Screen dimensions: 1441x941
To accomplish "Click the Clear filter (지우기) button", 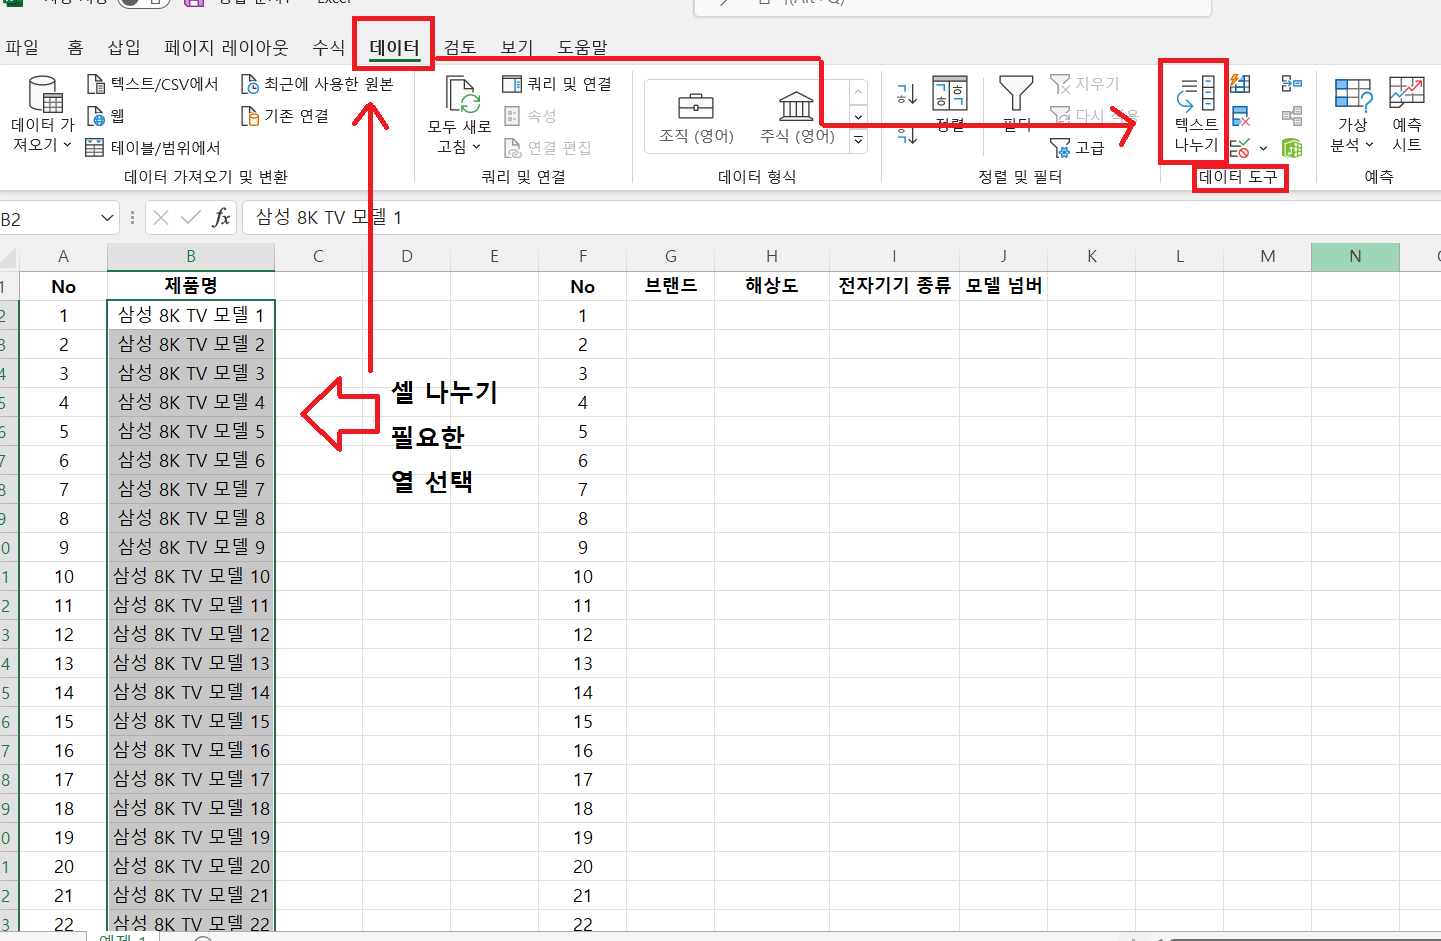I will click(1084, 84).
